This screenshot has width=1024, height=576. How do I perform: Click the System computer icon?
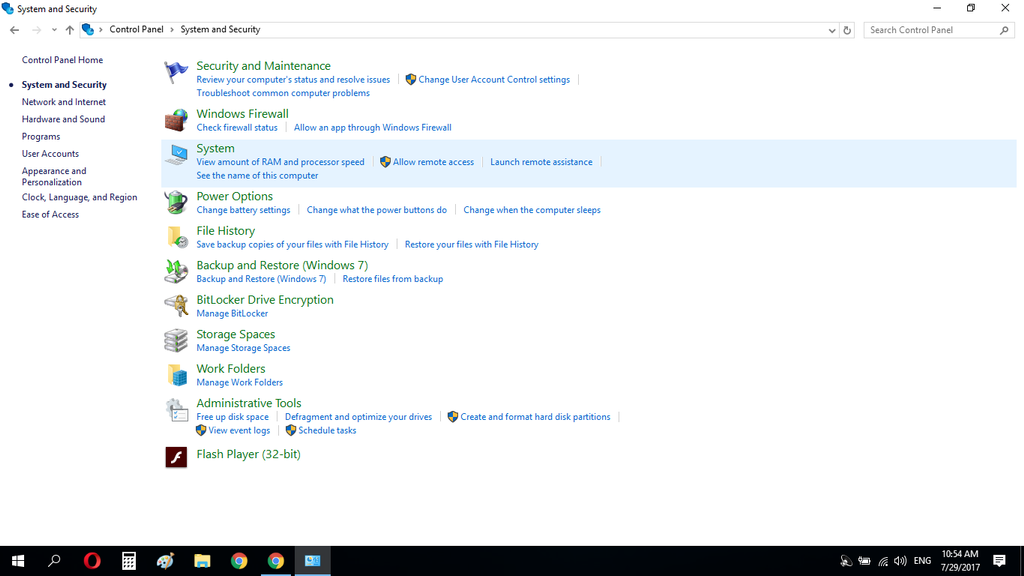click(x=176, y=155)
